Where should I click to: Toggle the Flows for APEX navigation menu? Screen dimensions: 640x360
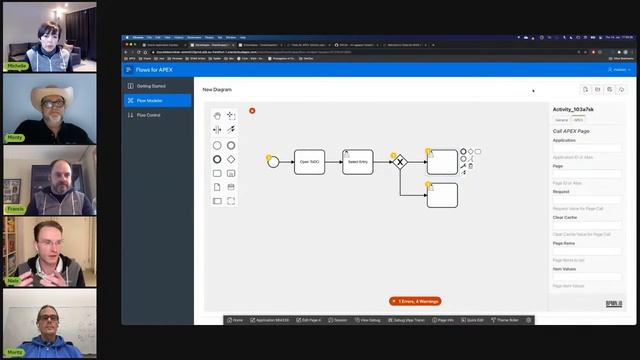pos(129,70)
